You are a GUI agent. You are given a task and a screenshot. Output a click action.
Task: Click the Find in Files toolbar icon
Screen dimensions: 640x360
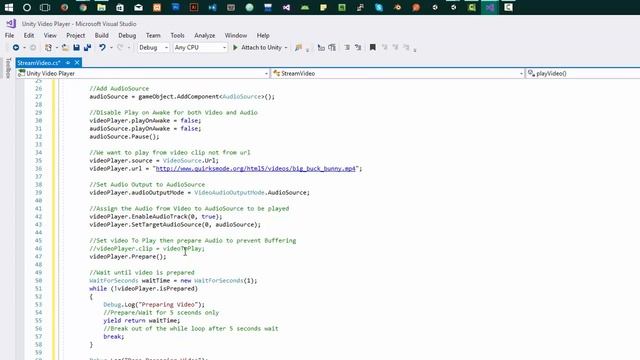point(298,48)
